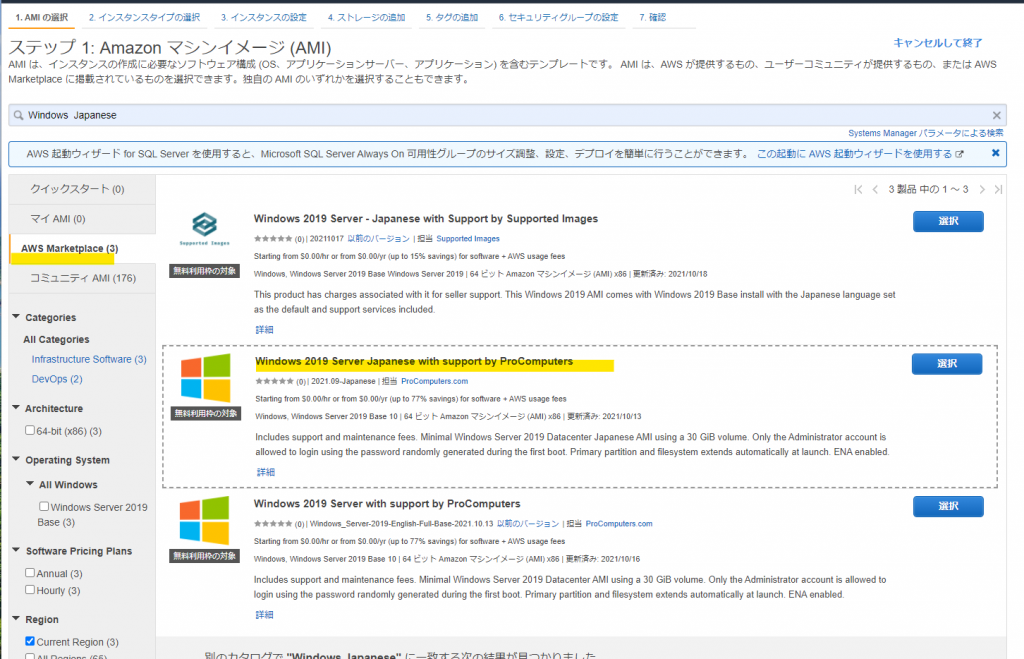Click Windows logo of English ProComputers AMI

click(204, 521)
